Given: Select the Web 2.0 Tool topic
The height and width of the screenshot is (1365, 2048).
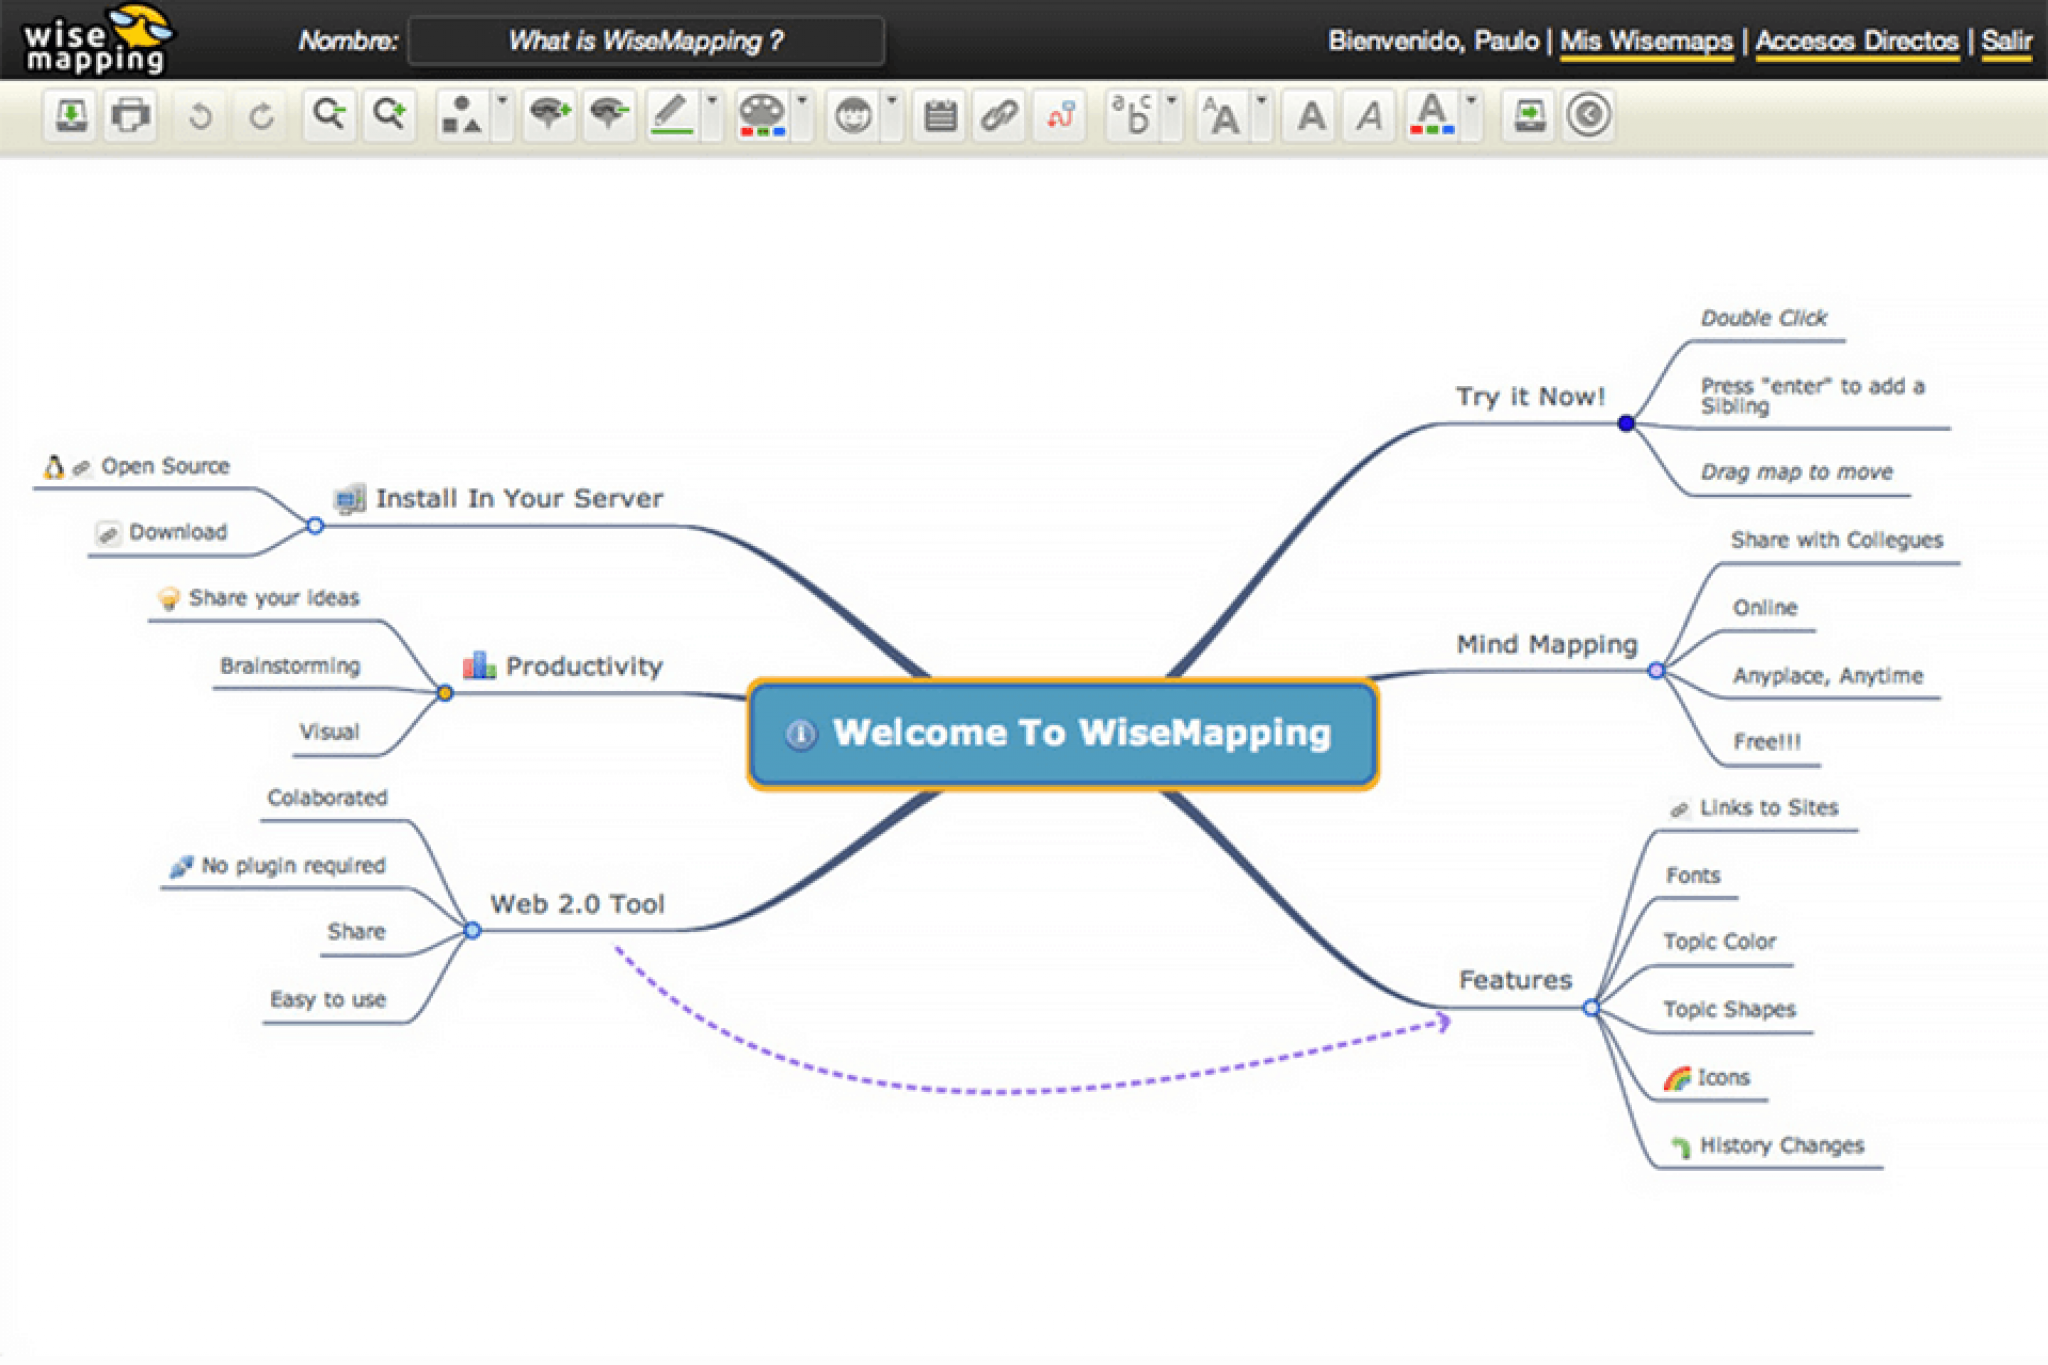Looking at the screenshot, I should click(x=577, y=904).
